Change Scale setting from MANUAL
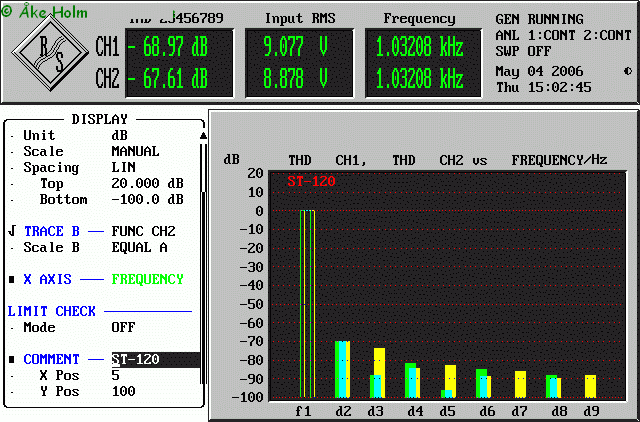 tap(135, 151)
